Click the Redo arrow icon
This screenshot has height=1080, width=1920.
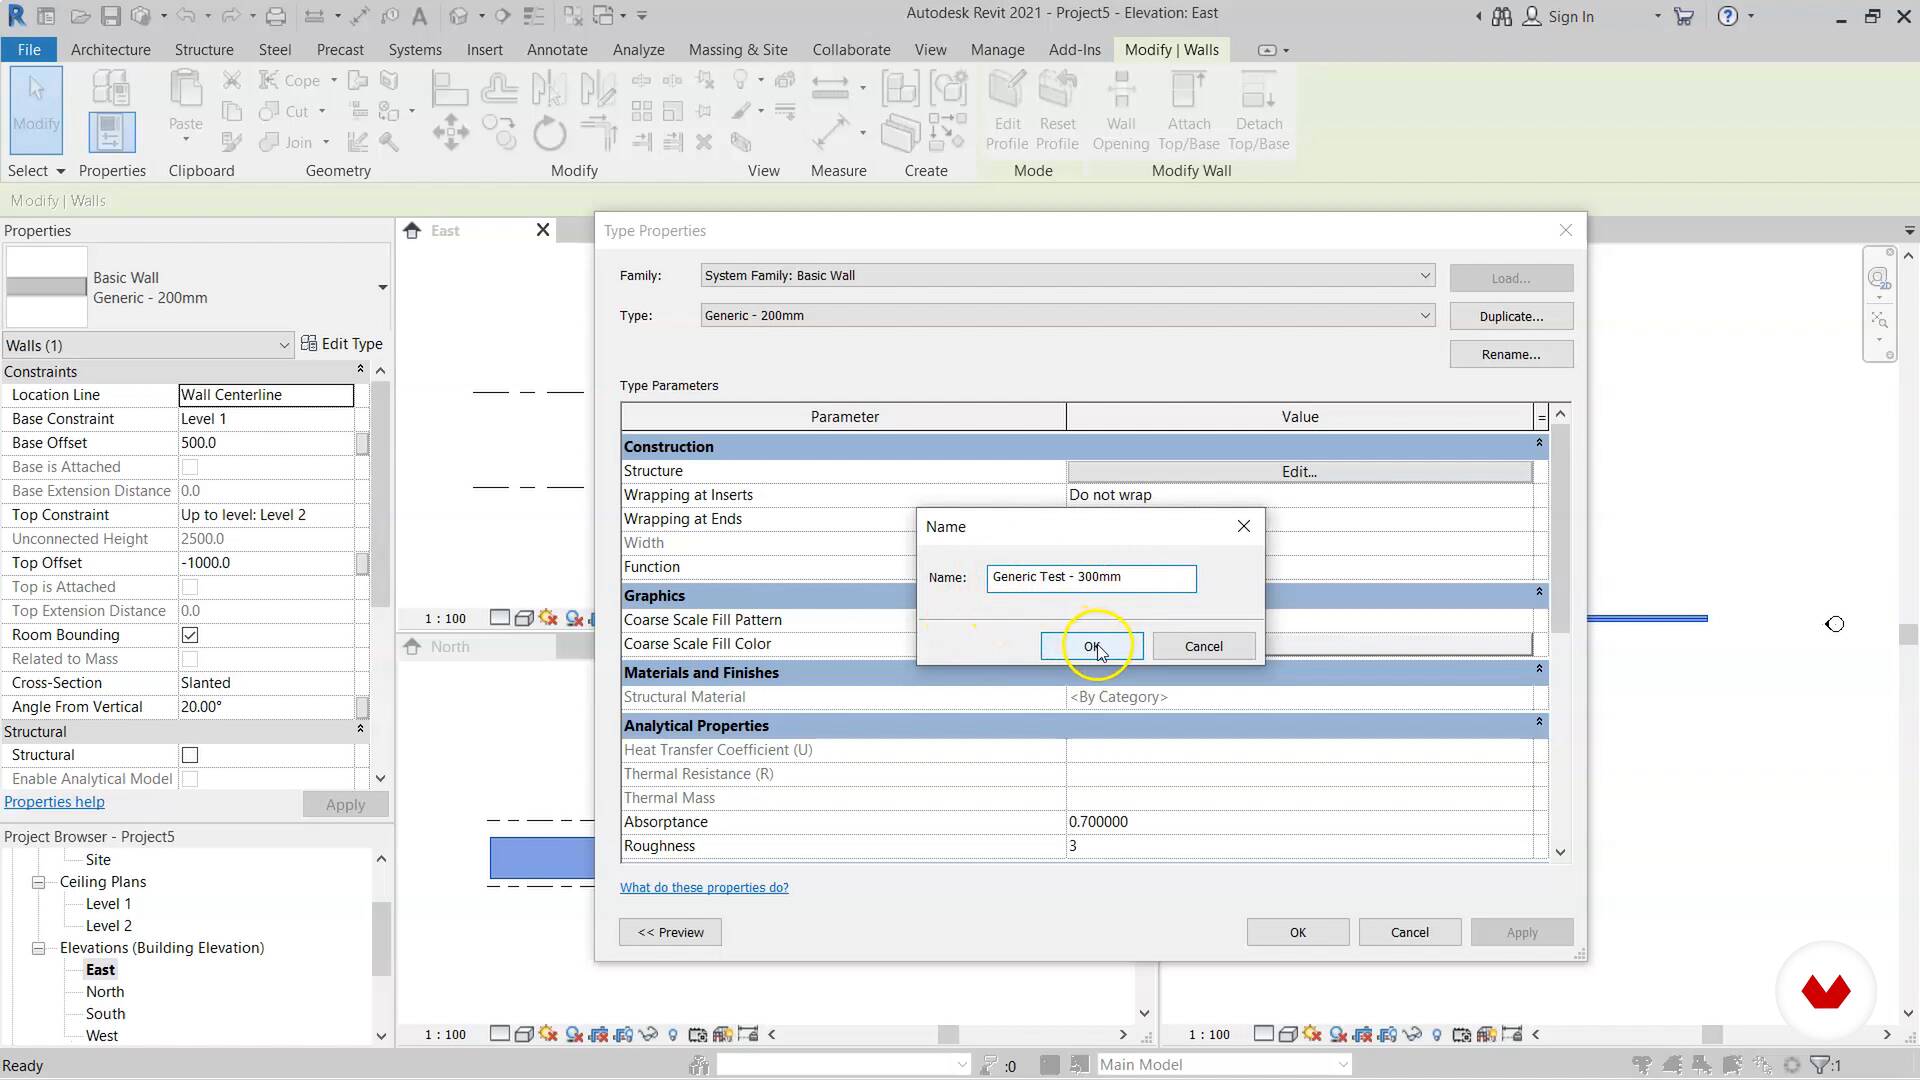click(x=229, y=16)
